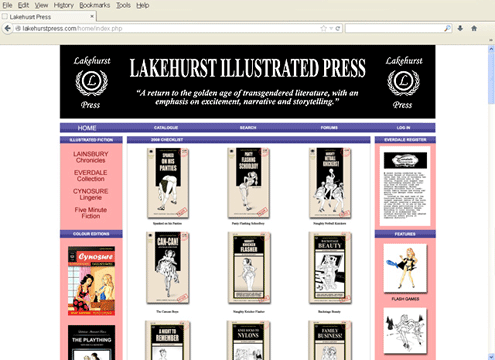This screenshot has width=495, height=360.
Task: Open the Knee Socks to Nylons cover
Action: (248, 340)
